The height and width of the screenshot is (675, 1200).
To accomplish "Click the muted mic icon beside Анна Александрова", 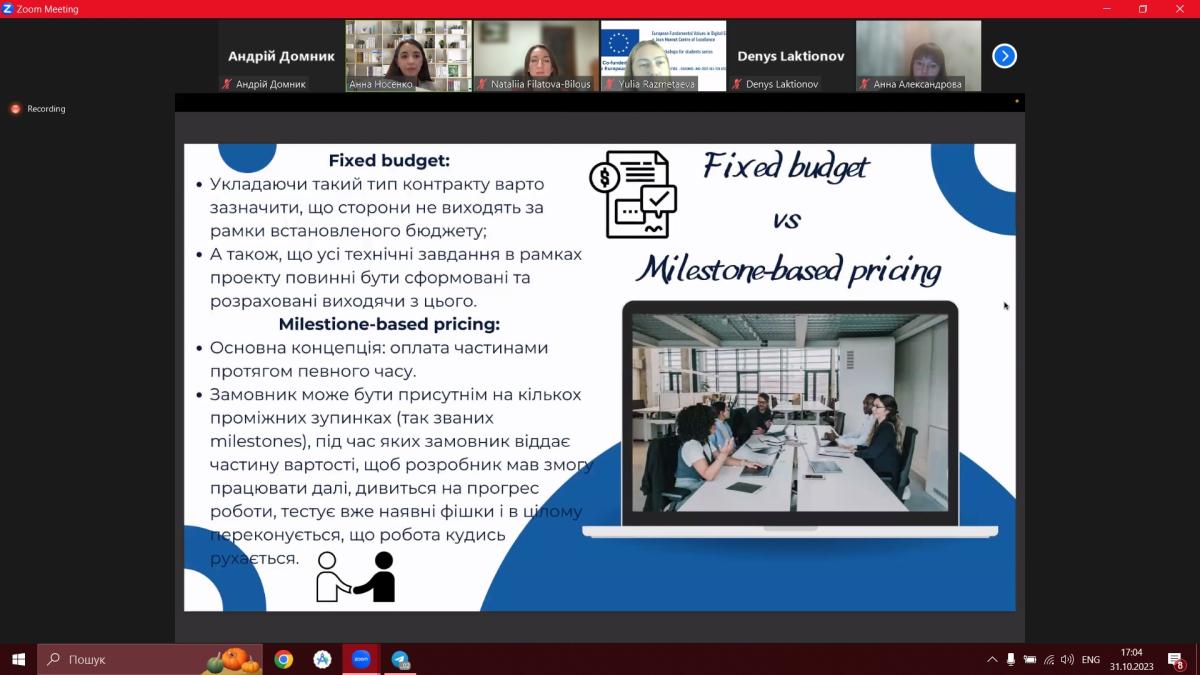I will pos(864,84).
